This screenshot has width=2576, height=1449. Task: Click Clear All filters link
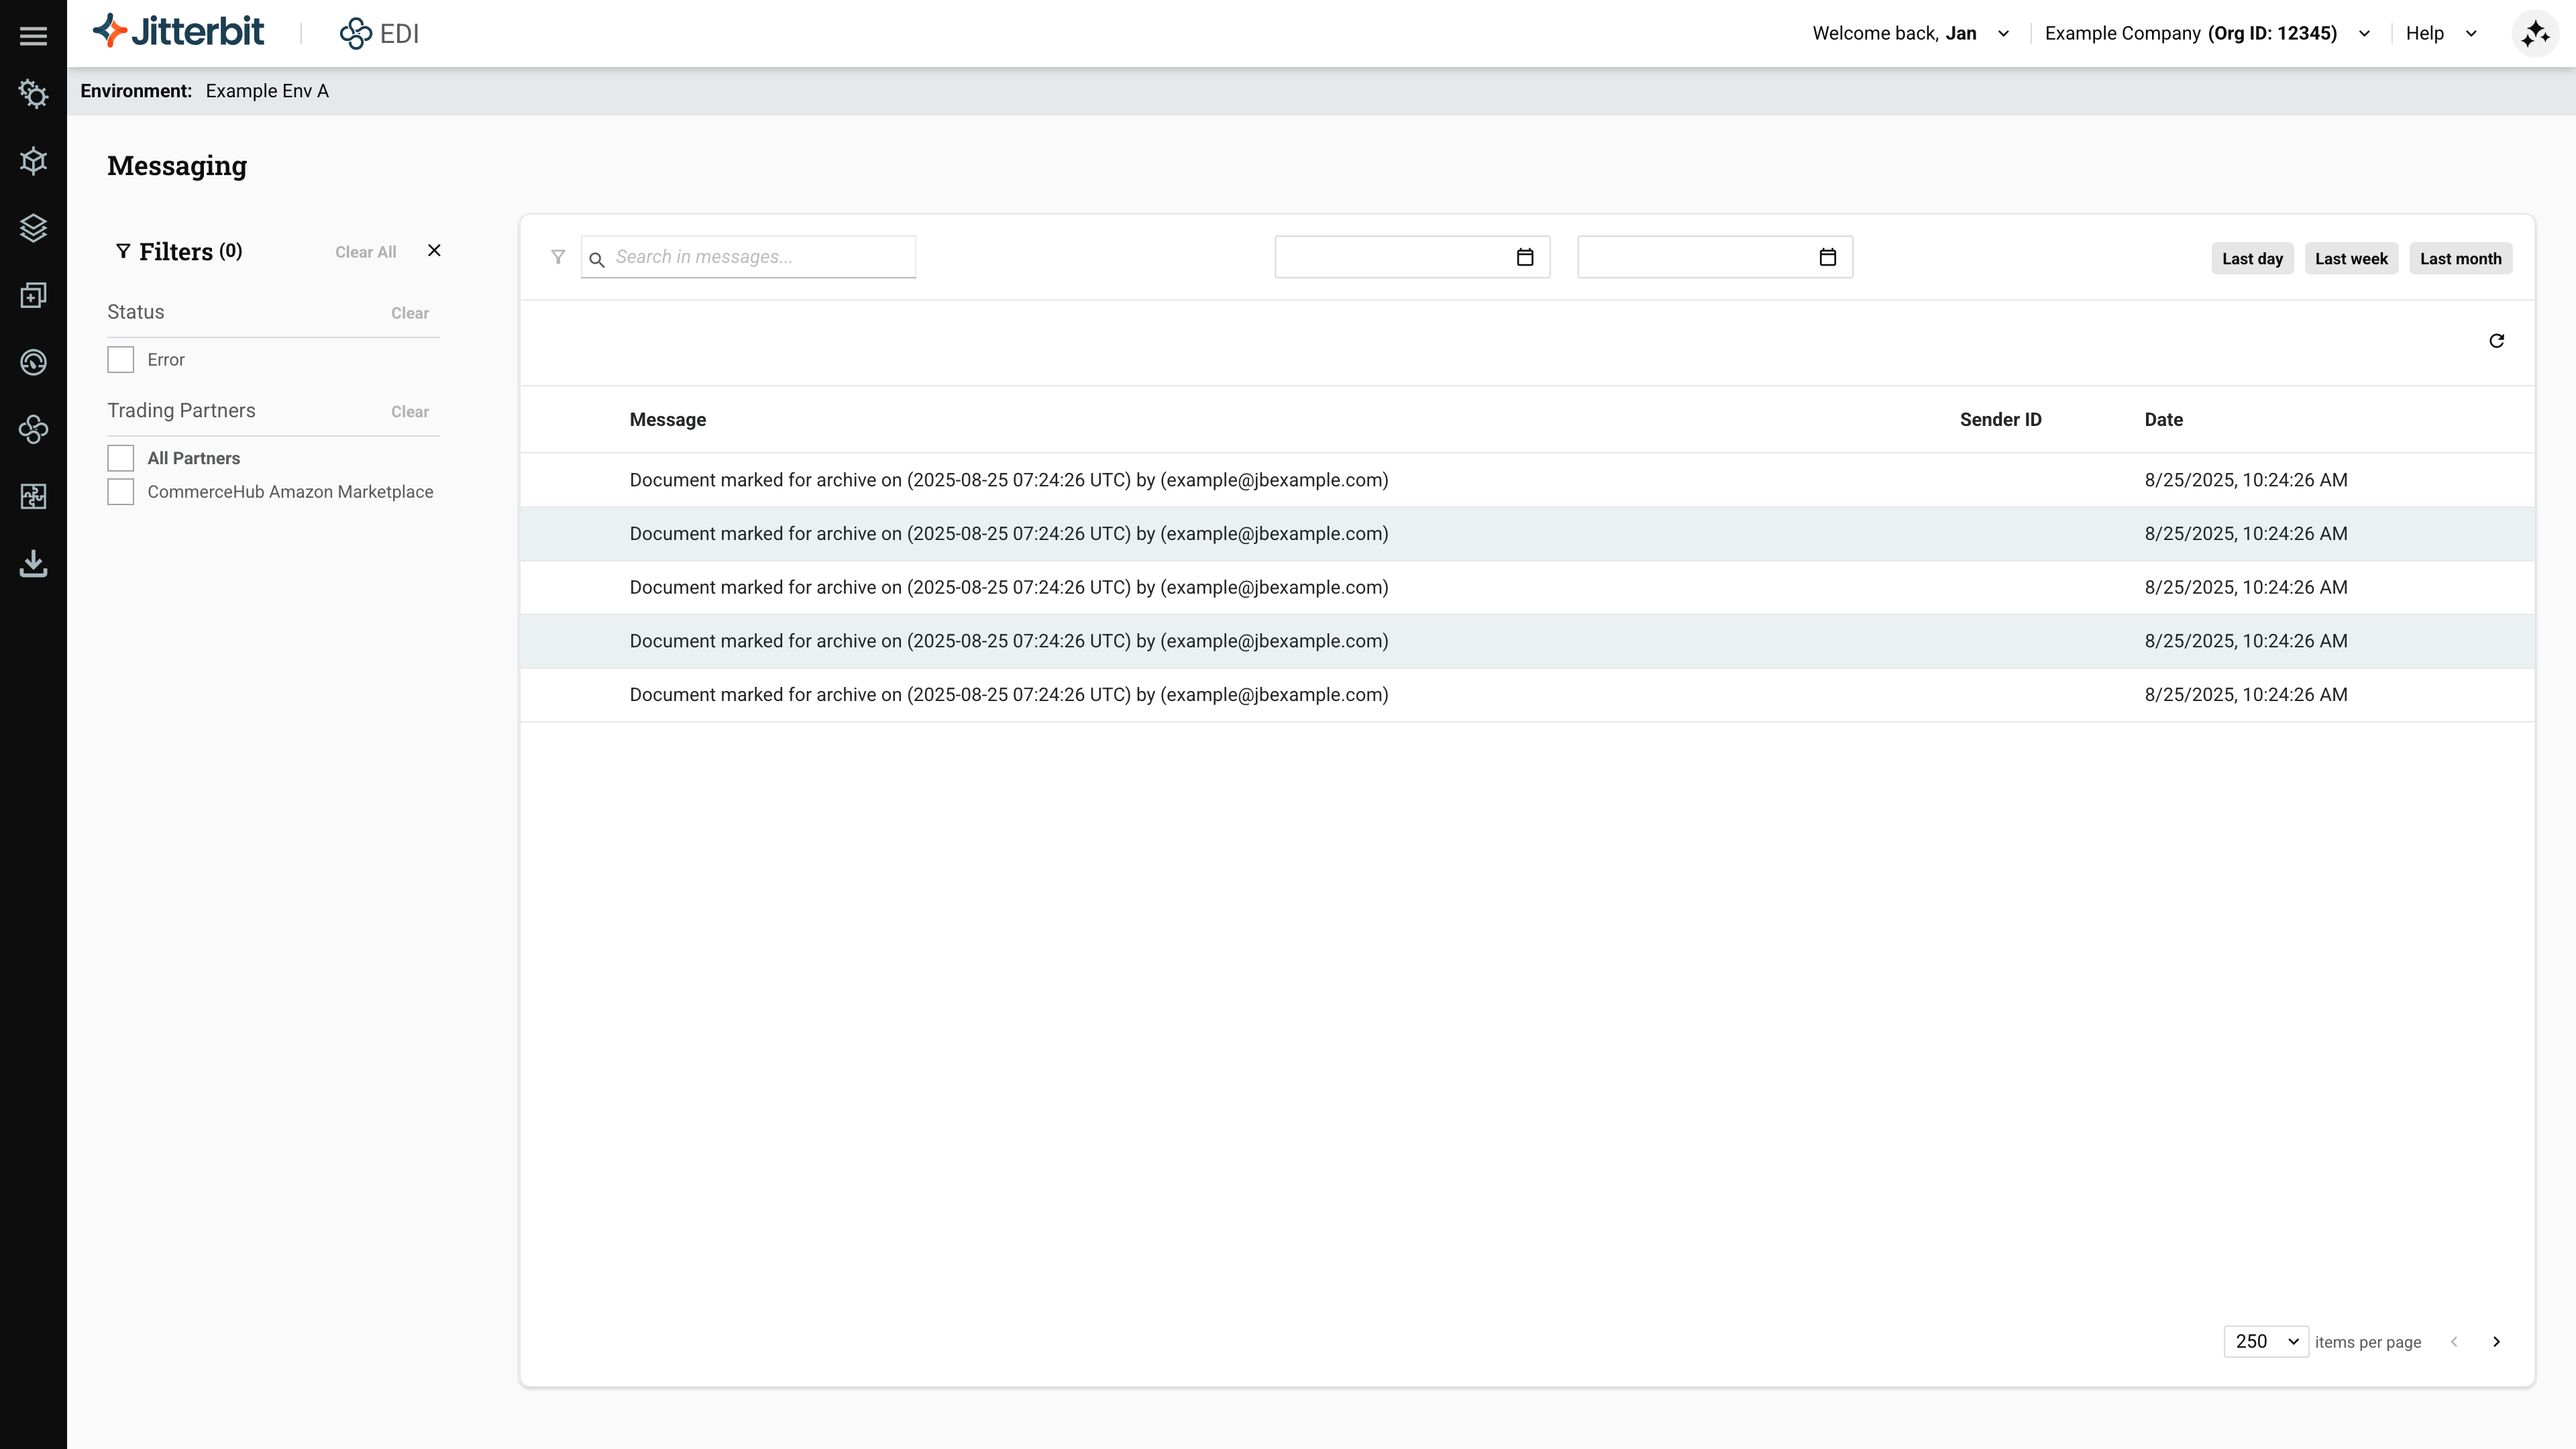click(x=365, y=252)
